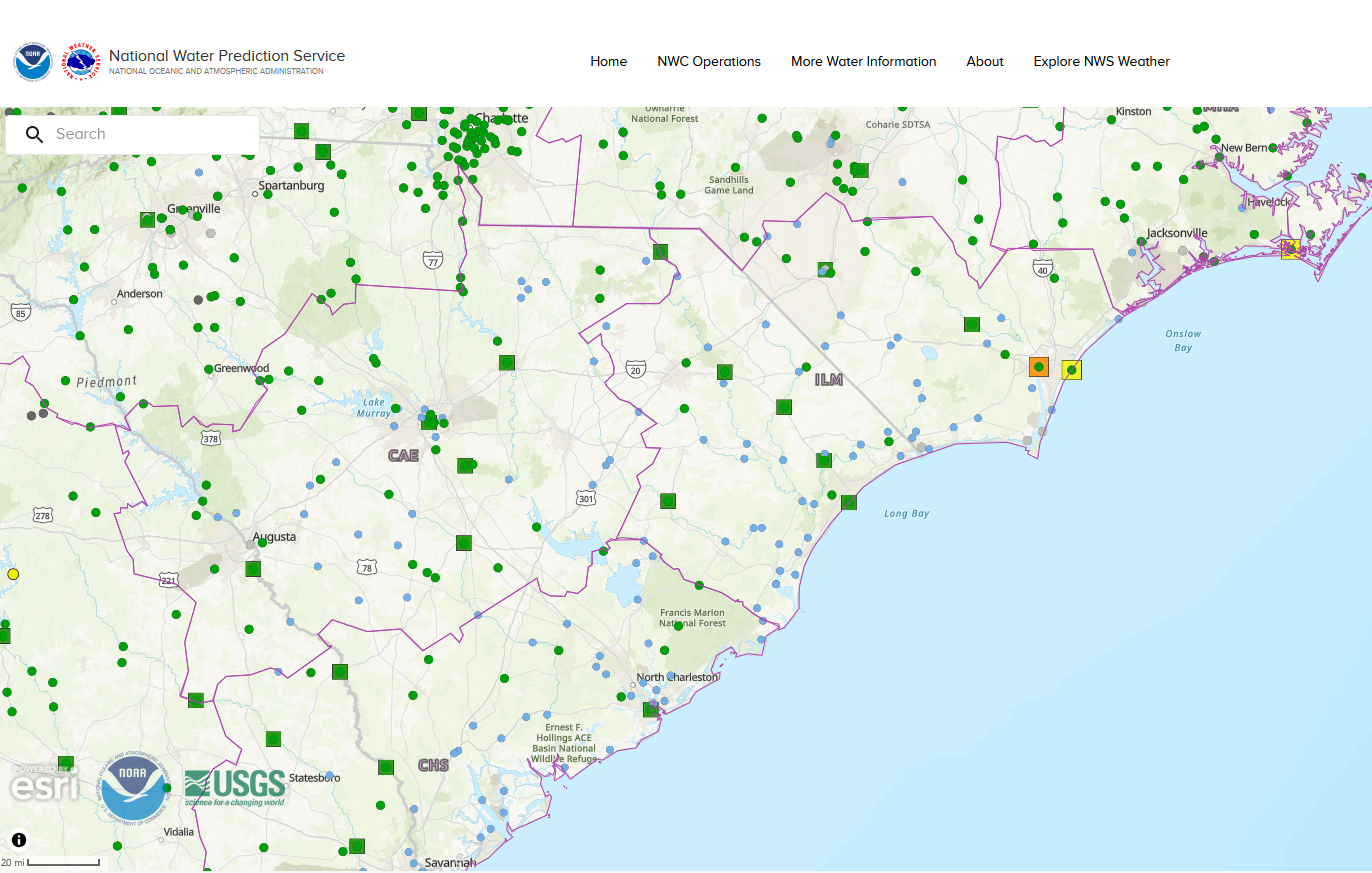Click the US 278 highway shield
Viewport: 1372px width, 873px height.
pyautogui.click(x=42, y=515)
